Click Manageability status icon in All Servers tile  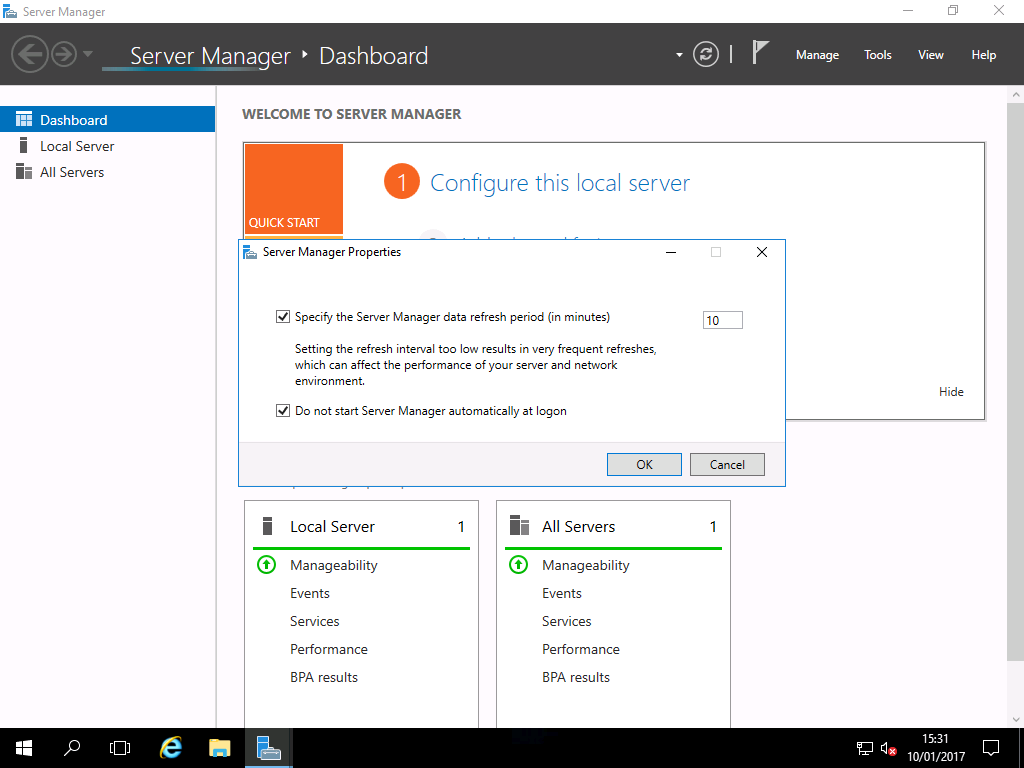point(519,564)
